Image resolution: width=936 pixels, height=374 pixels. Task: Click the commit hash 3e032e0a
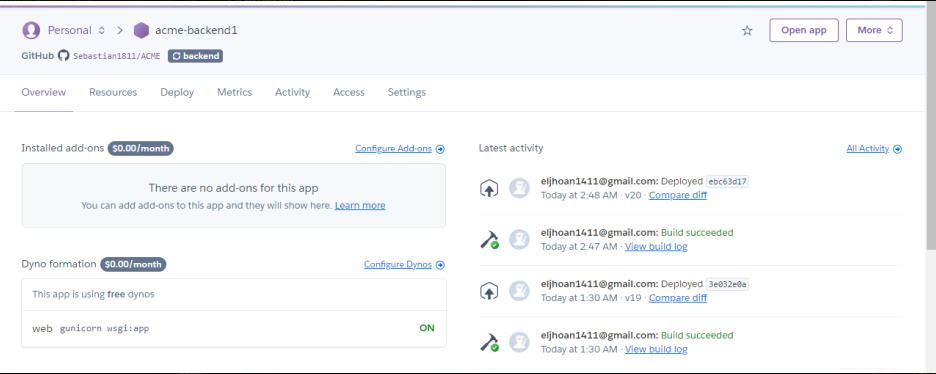(x=727, y=285)
